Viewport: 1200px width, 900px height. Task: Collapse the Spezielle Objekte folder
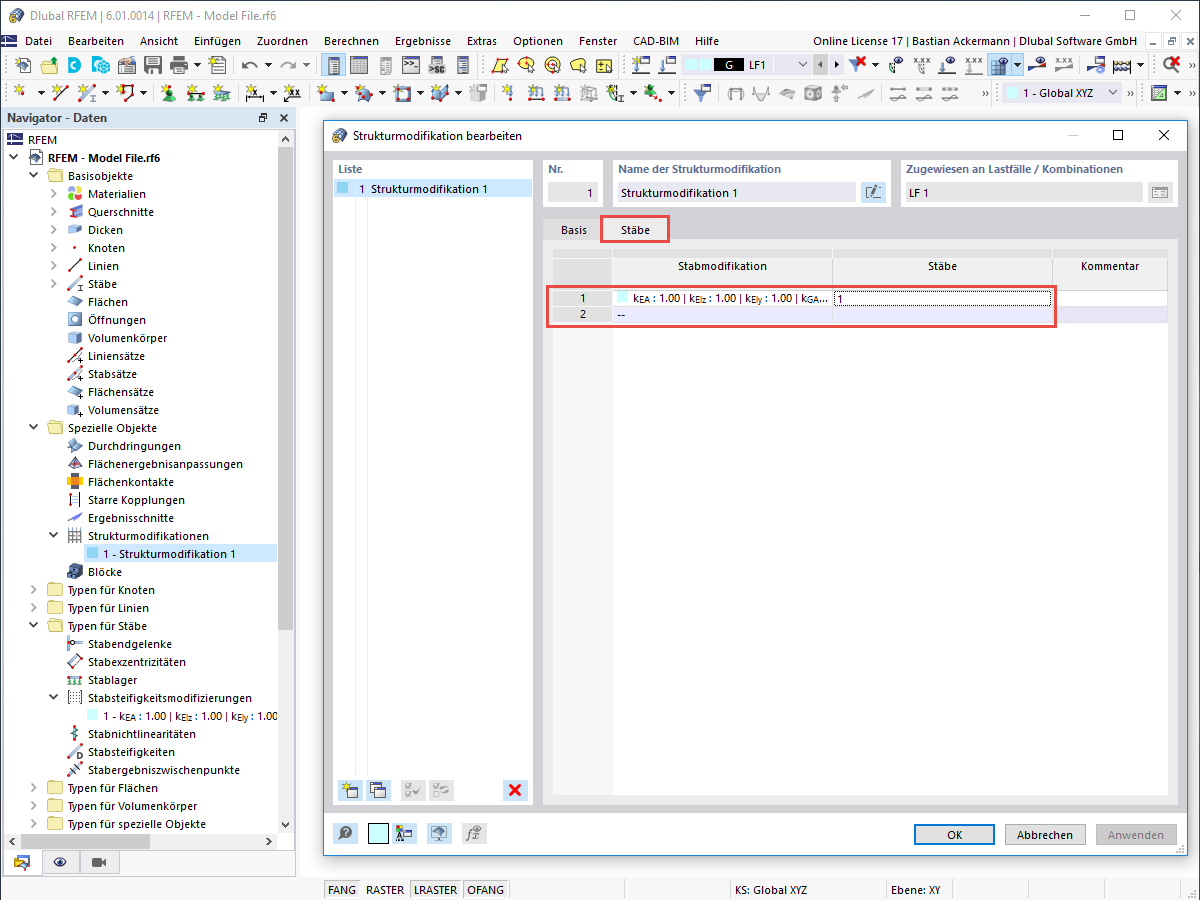tap(34, 427)
